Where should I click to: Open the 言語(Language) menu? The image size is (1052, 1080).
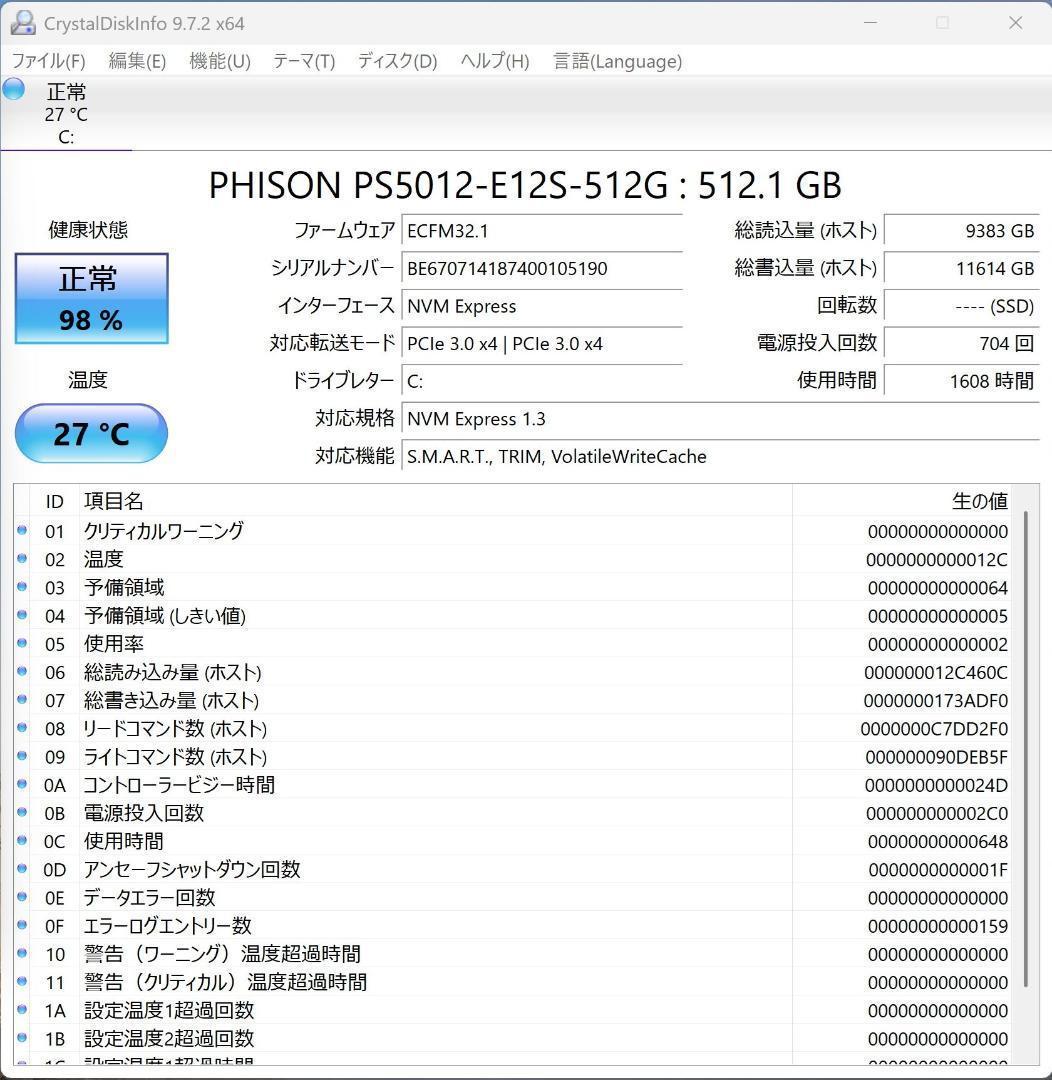click(x=616, y=61)
